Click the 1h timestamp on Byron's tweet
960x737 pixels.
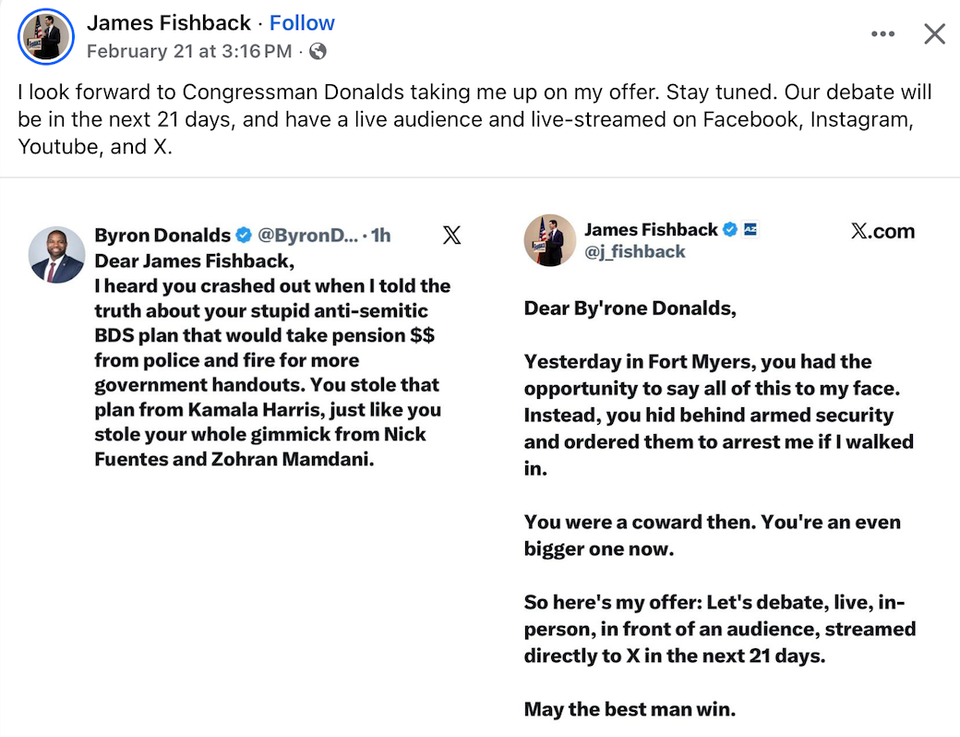381,235
